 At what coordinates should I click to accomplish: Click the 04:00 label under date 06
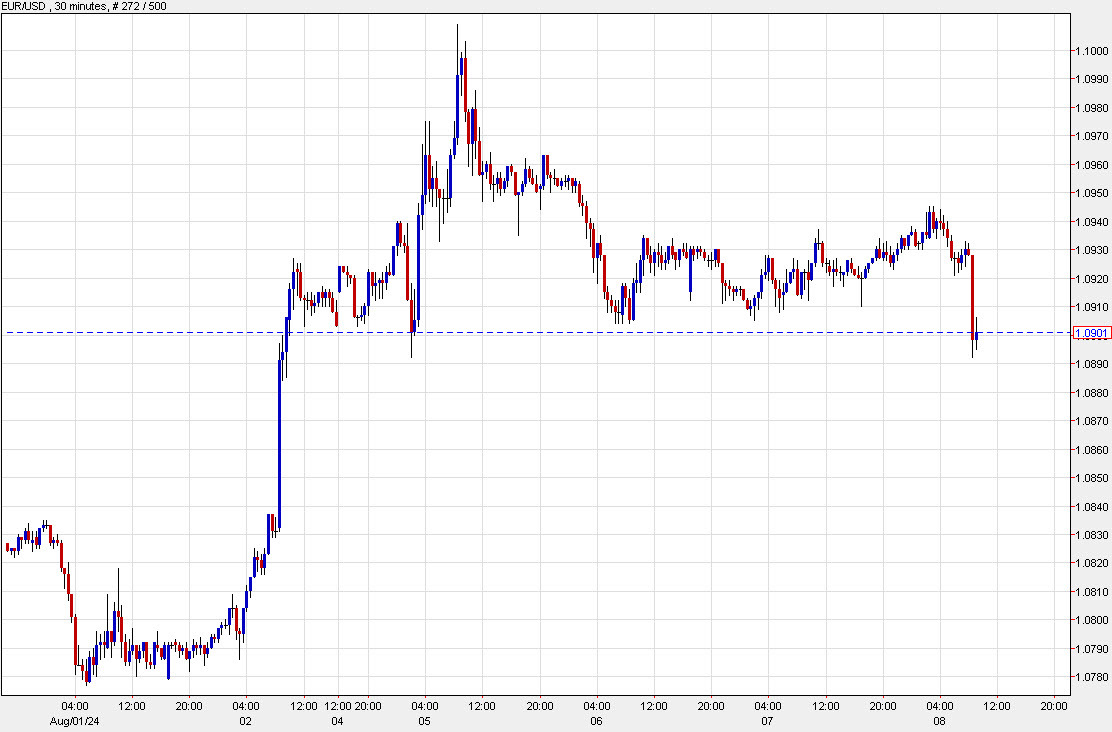click(598, 705)
